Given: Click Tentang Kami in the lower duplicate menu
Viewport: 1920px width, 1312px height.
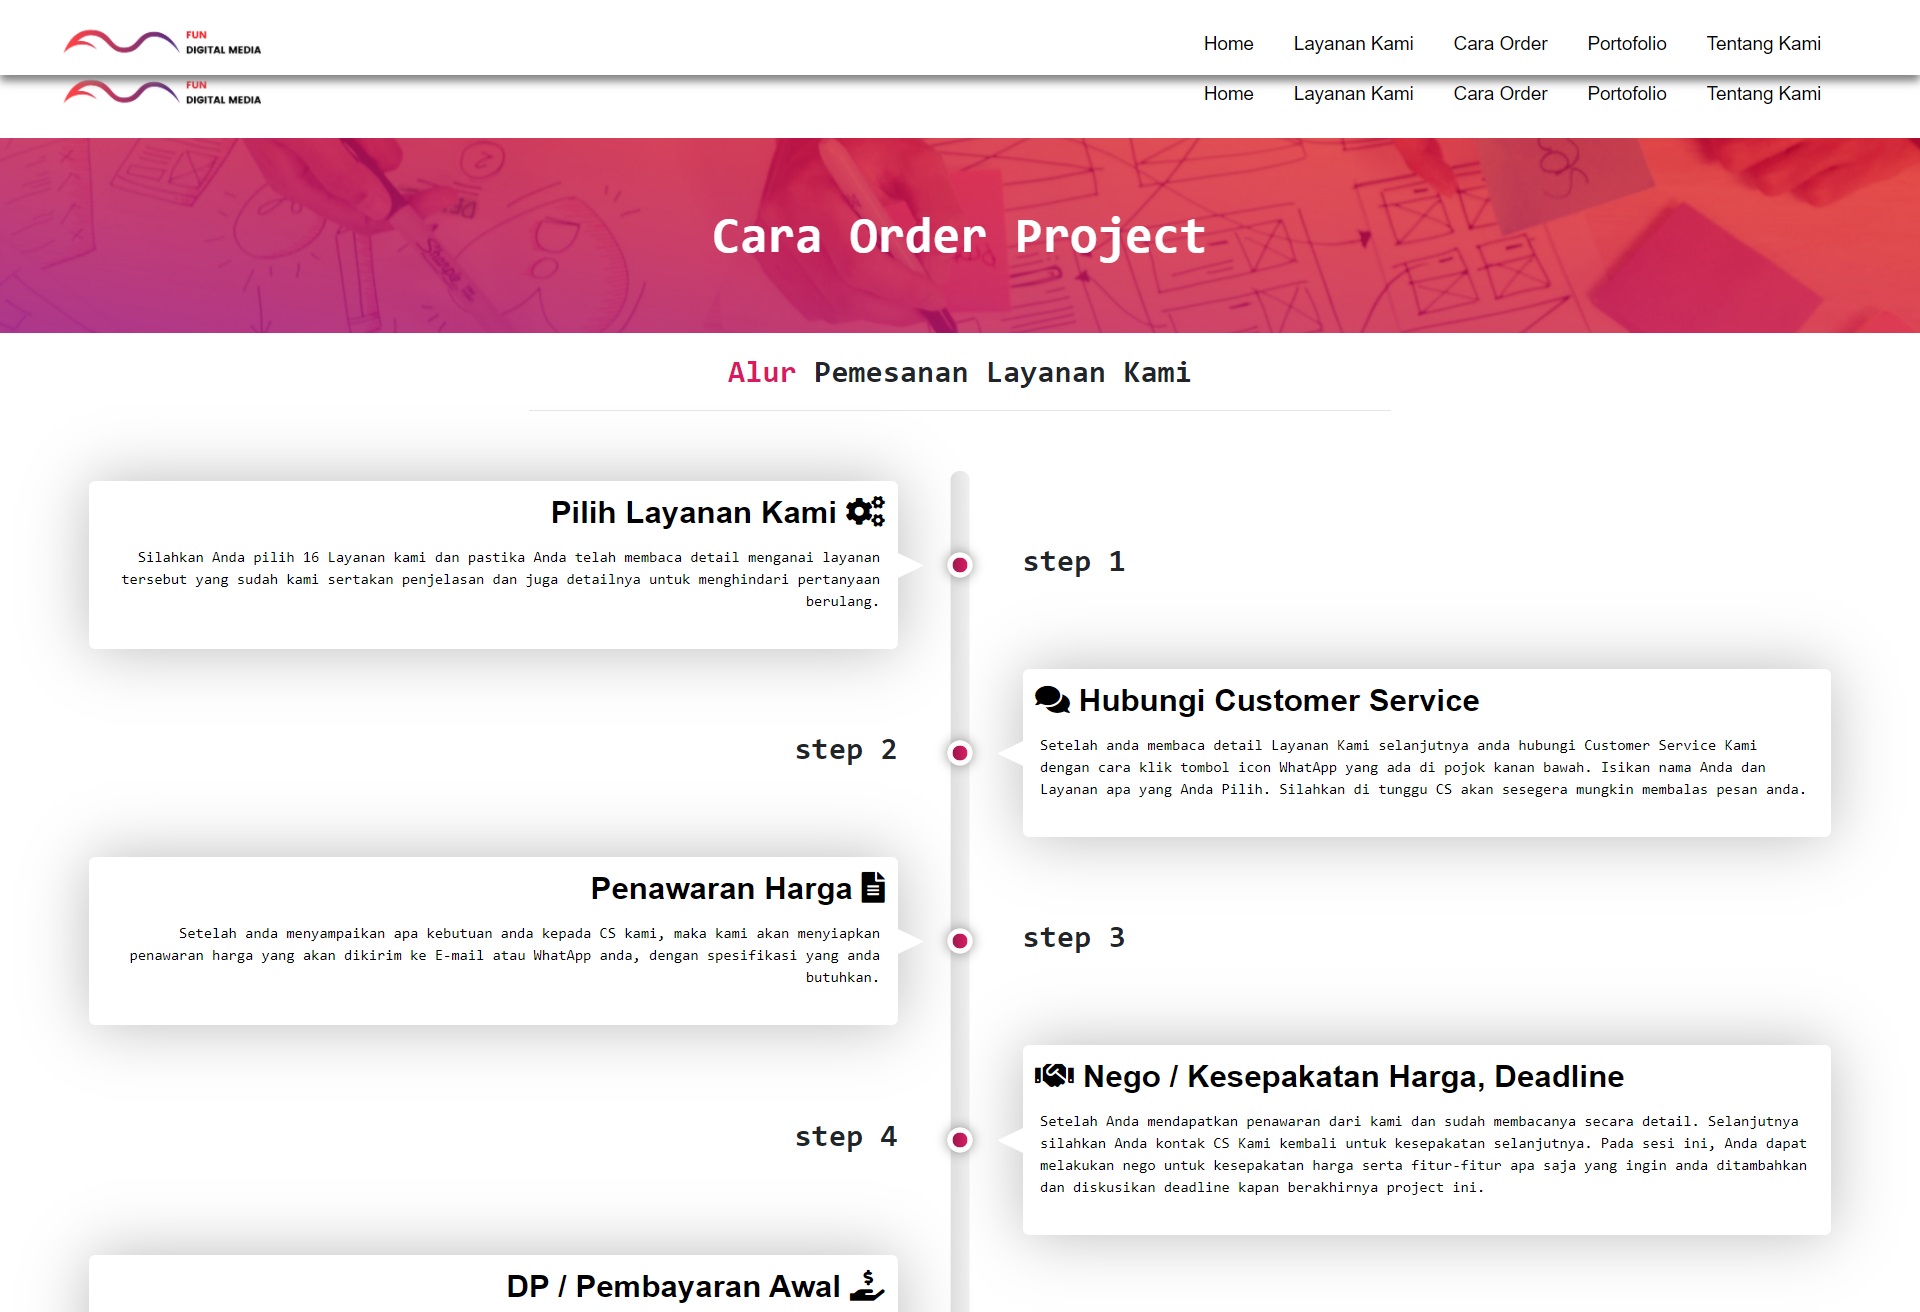Looking at the screenshot, I should tap(1763, 94).
